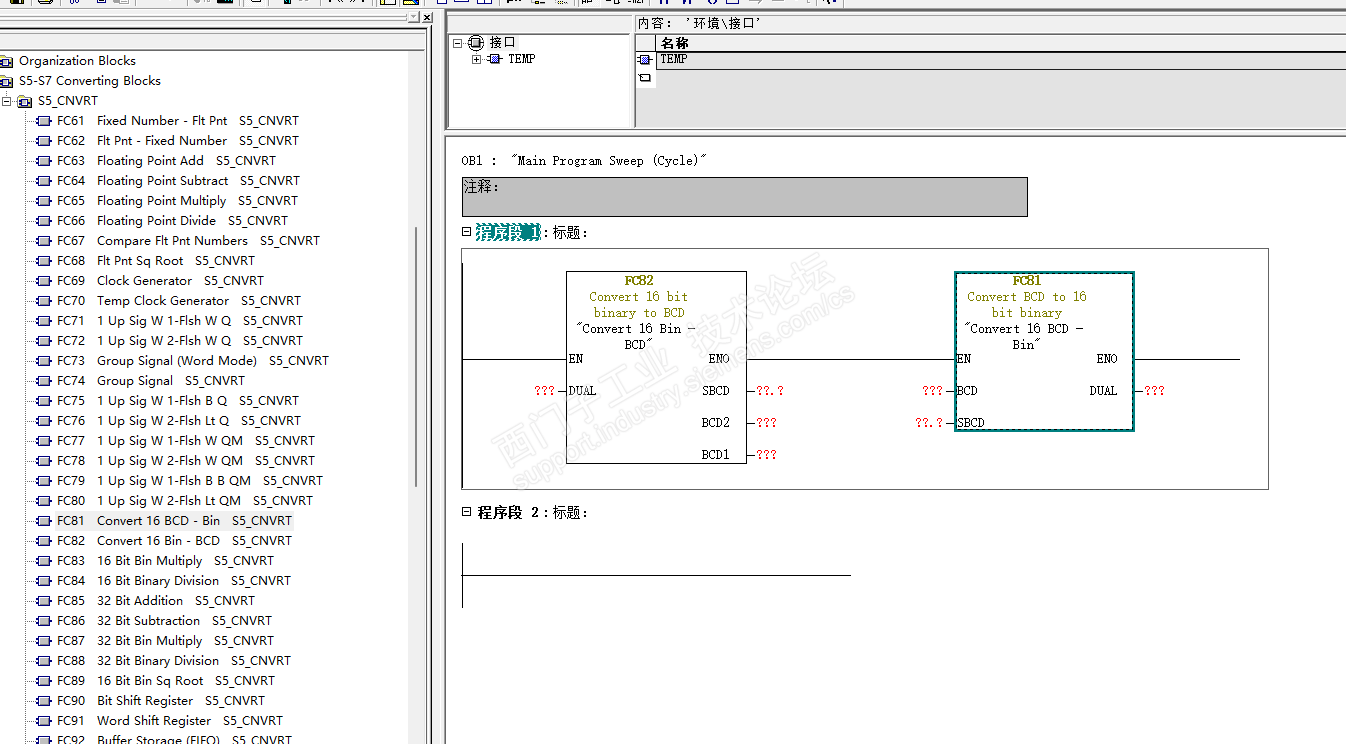Viewport: 1346px width, 744px height.
Task: Select the FC69 Clock Generator block icon
Action: click(43, 281)
